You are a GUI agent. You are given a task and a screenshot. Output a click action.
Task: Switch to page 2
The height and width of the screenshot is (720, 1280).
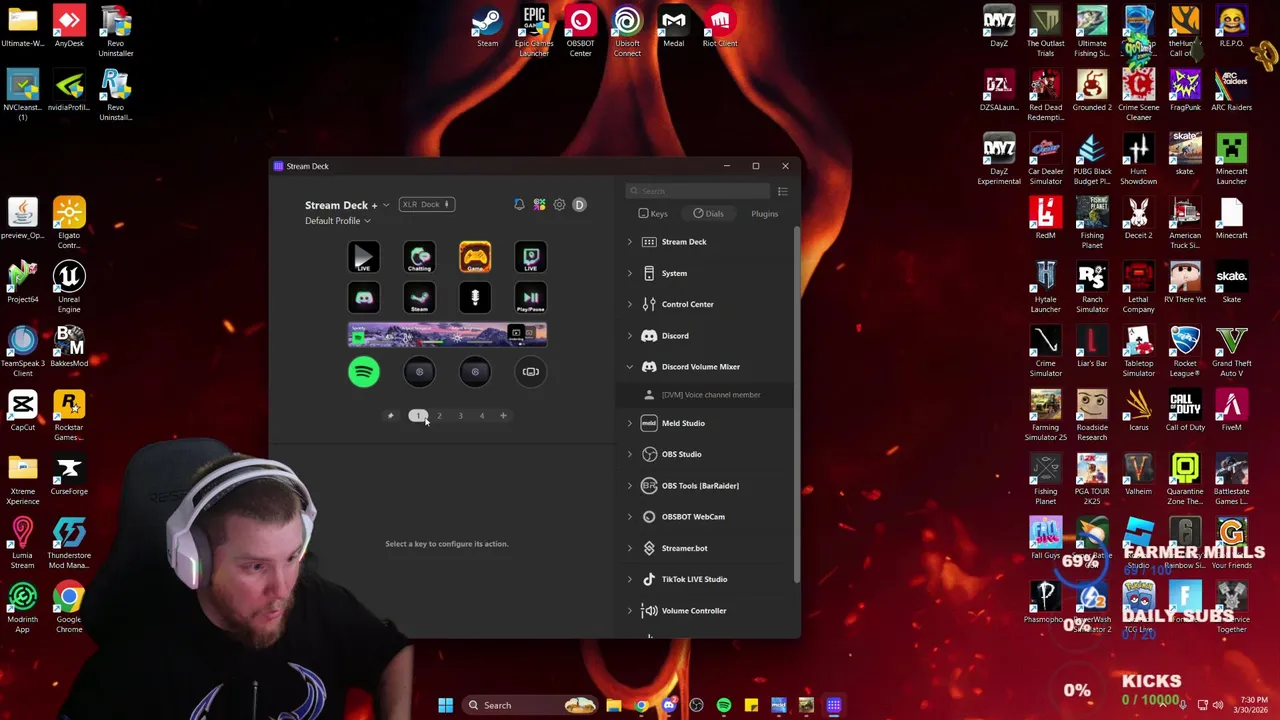coord(439,416)
